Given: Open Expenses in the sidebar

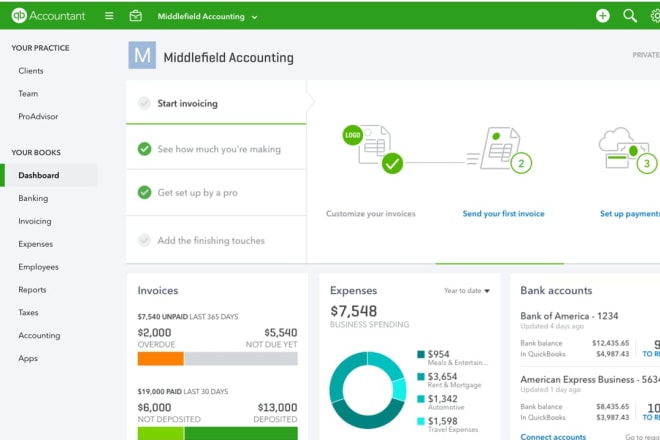Looking at the screenshot, I should point(36,244).
